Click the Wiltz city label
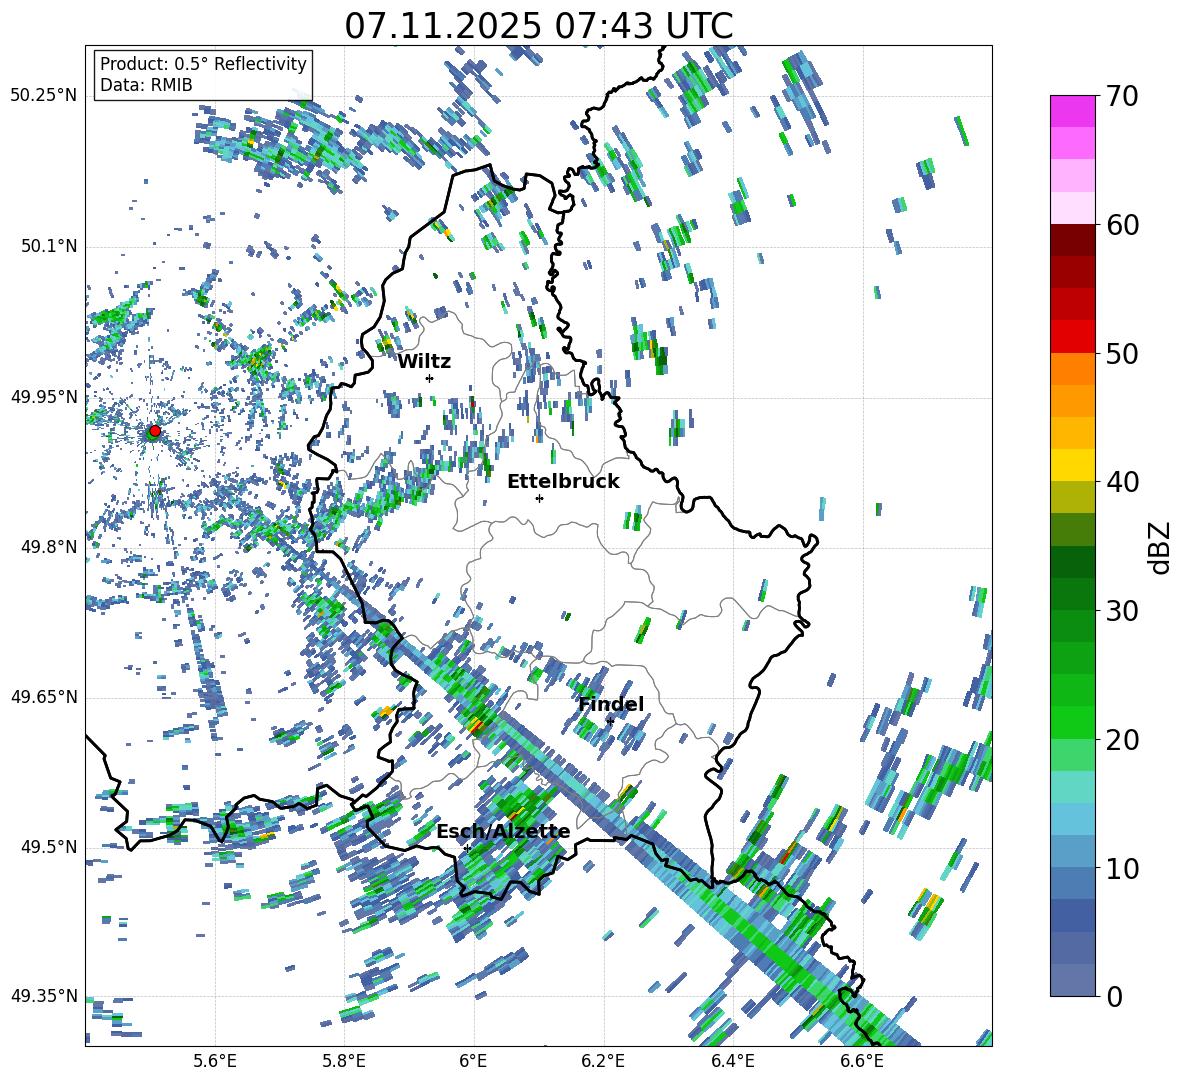Screen dimensions: 1184x1081 coord(424,362)
